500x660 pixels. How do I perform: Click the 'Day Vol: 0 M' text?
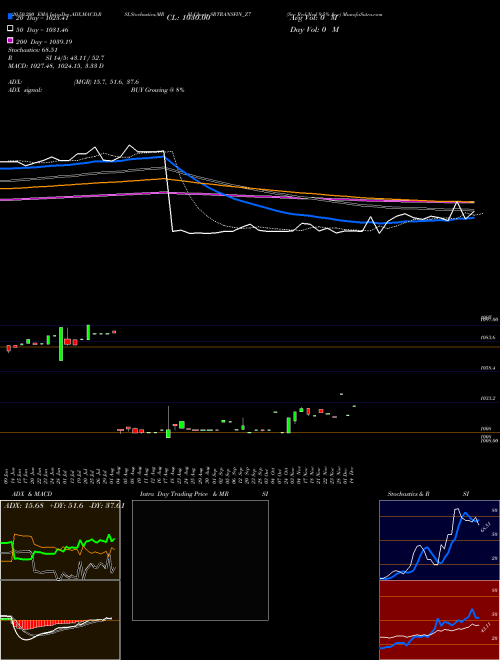click(314, 29)
